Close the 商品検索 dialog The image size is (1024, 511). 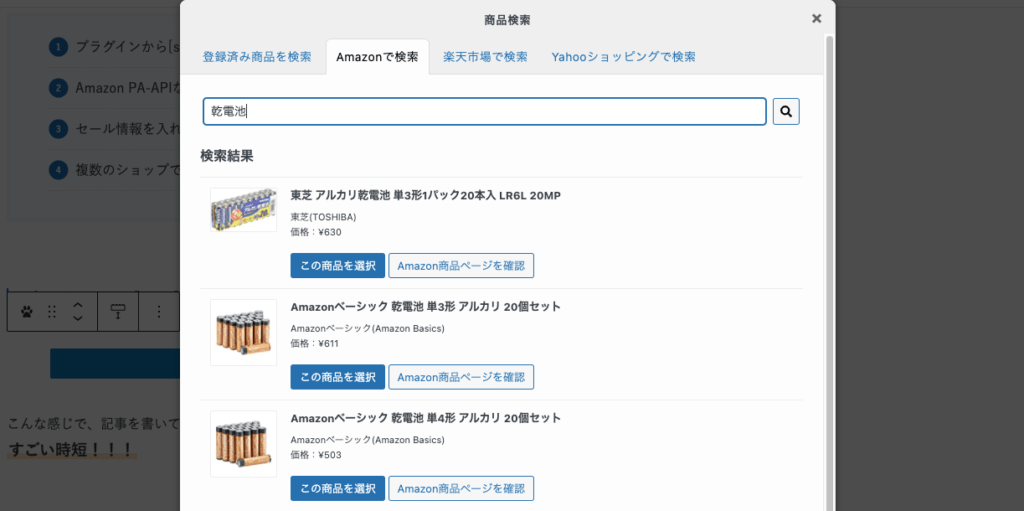point(816,19)
